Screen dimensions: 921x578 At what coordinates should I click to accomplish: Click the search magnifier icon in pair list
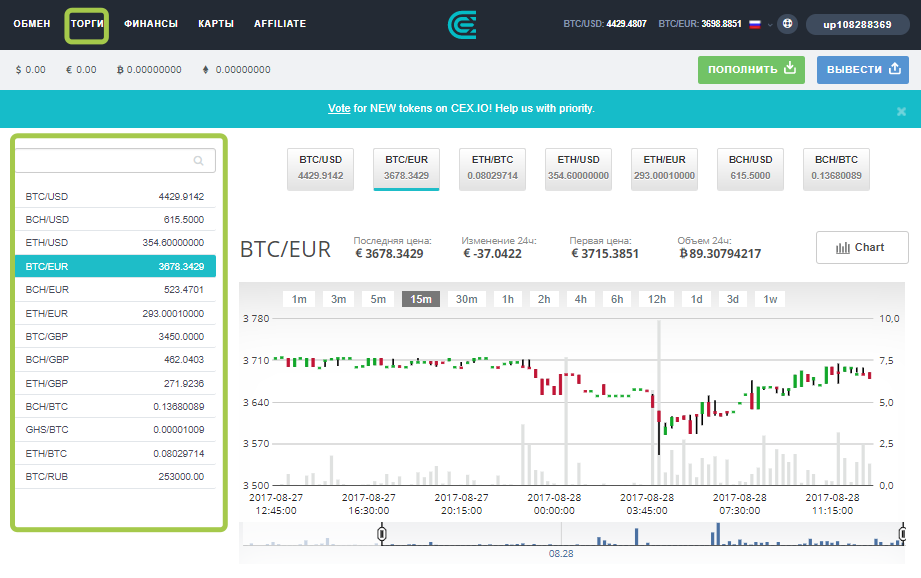pos(199,160)
